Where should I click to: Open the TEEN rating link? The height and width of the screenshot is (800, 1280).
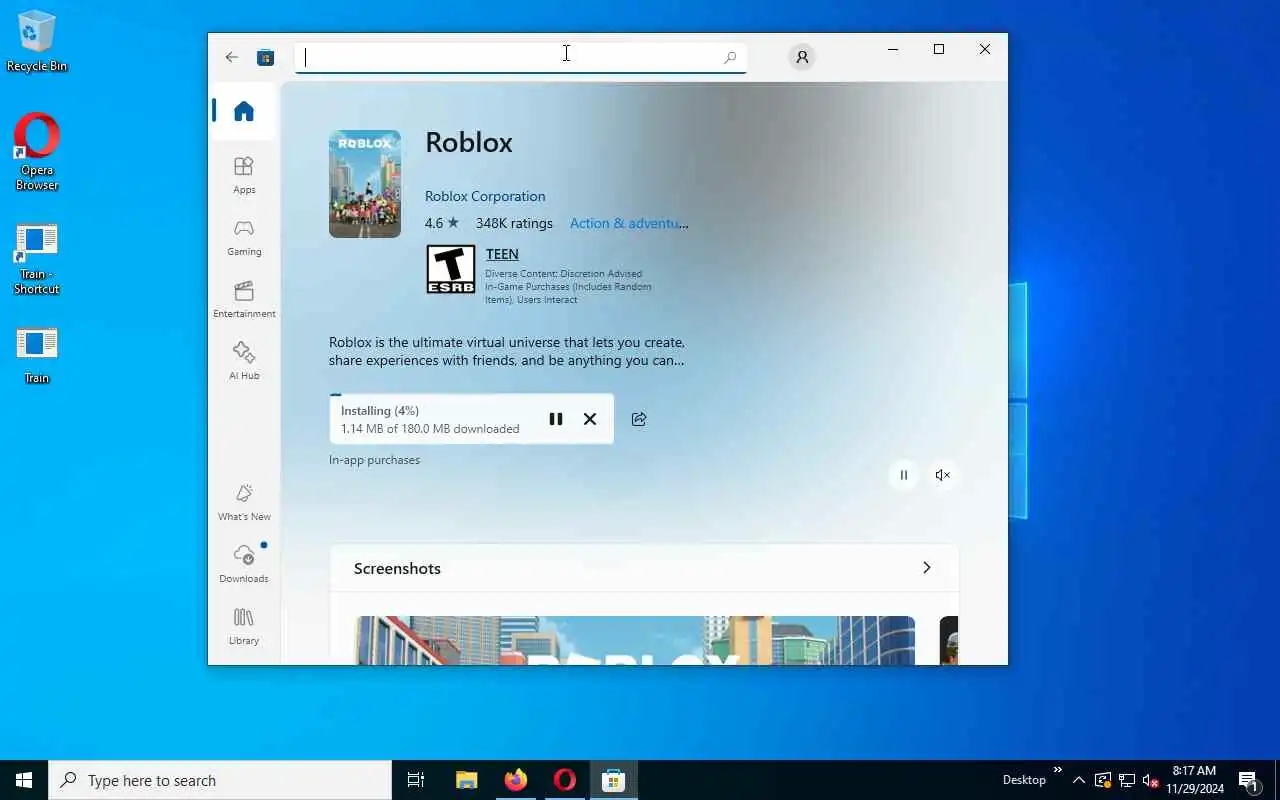pyautogui.click(x=502, y=254)
